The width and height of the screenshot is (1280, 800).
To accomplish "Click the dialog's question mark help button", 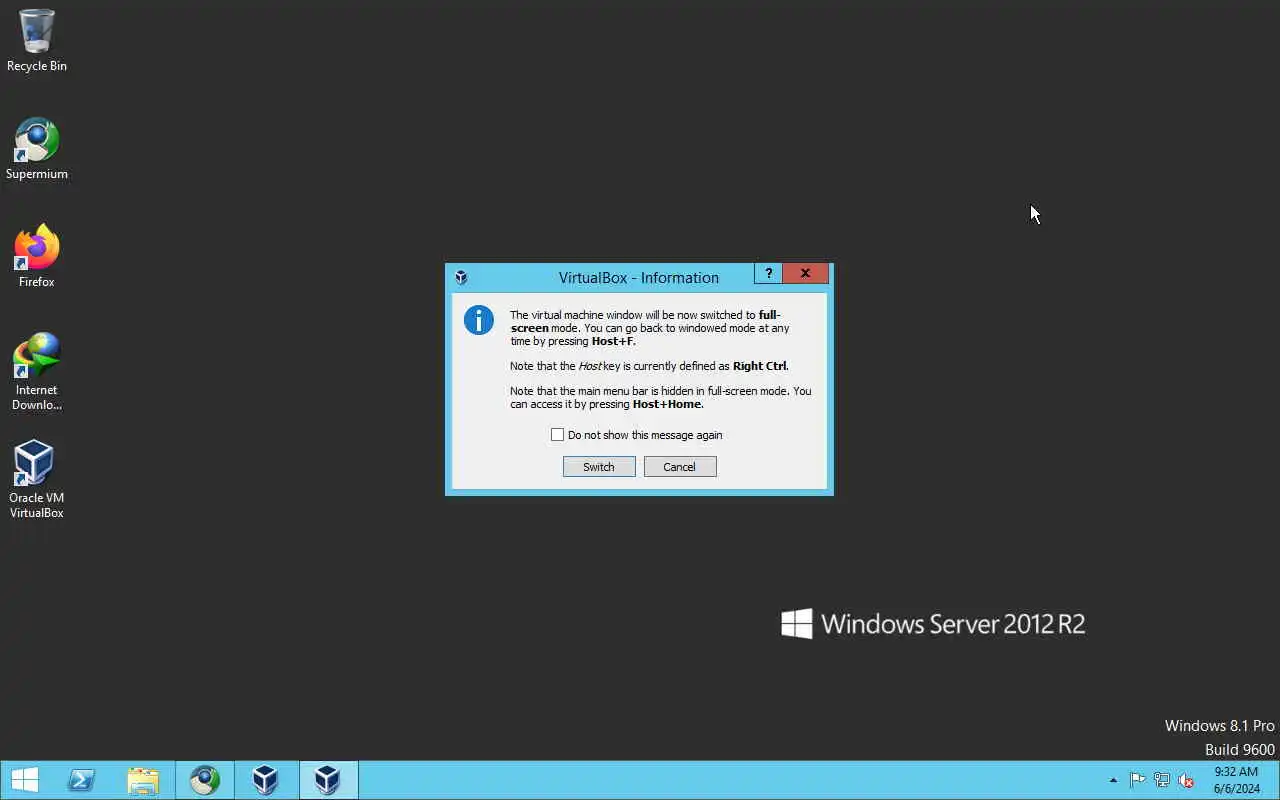I will pos(768,273).
